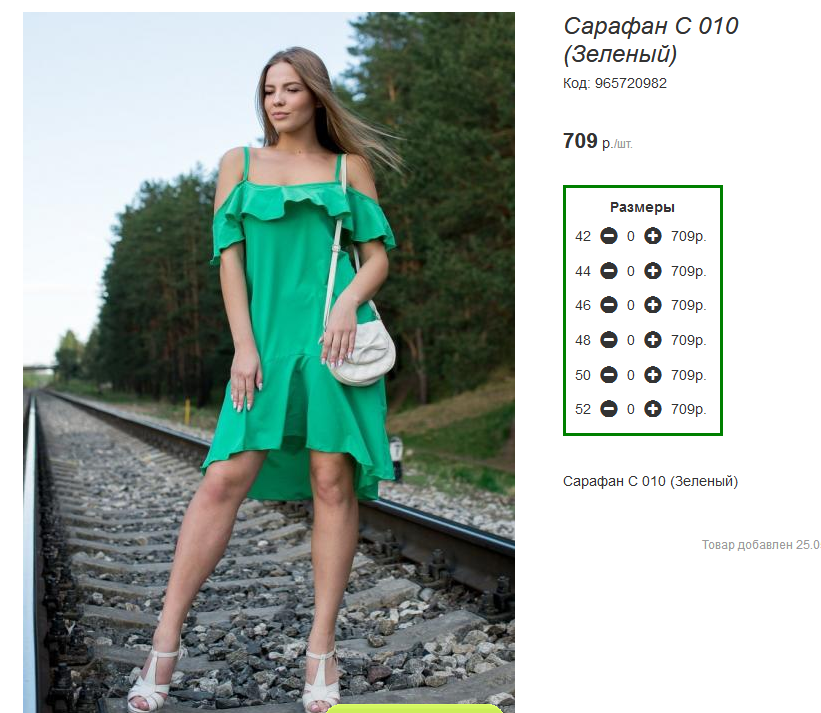Click plus icon for size 52

pyautogui.click(x=652, y=409)
